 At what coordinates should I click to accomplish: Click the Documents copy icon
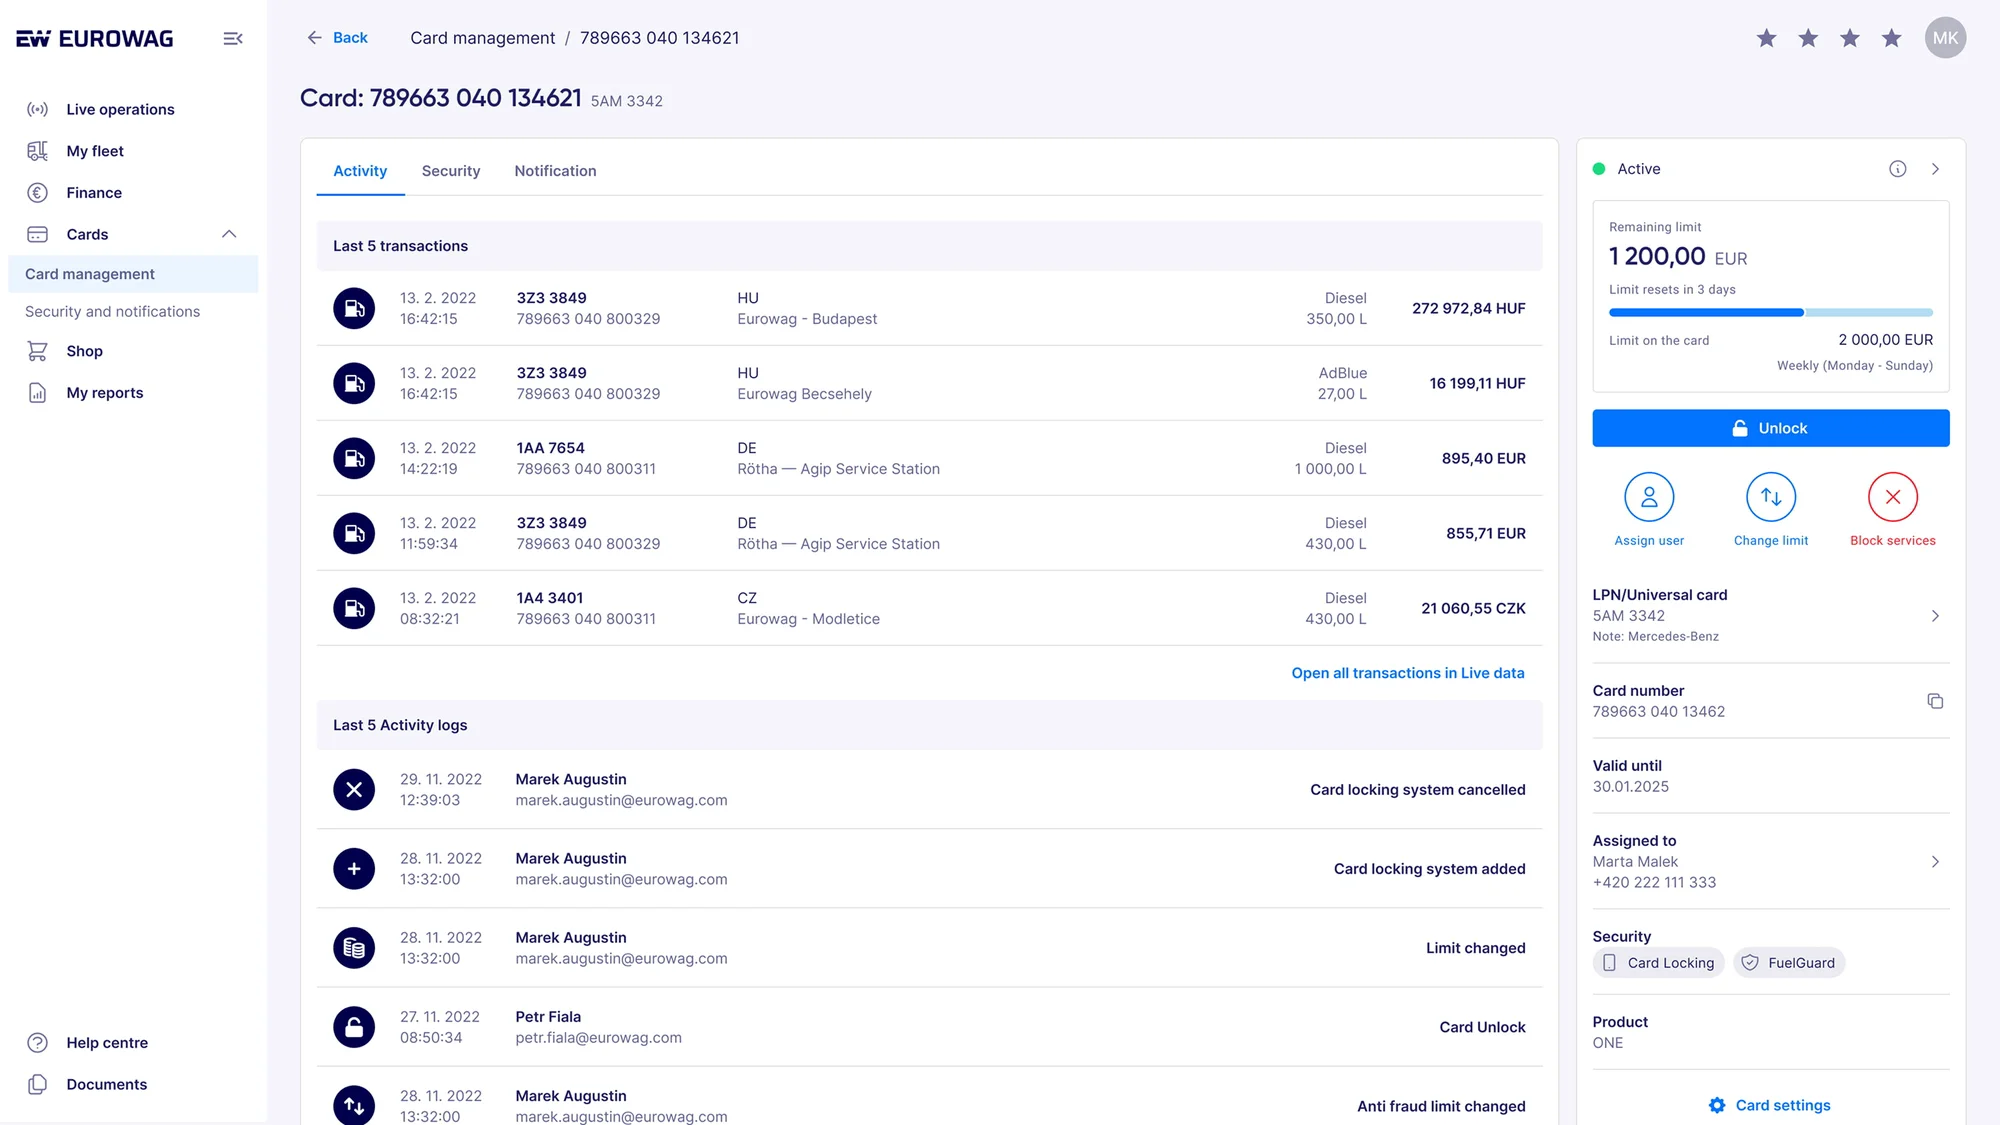(37, 1085)
